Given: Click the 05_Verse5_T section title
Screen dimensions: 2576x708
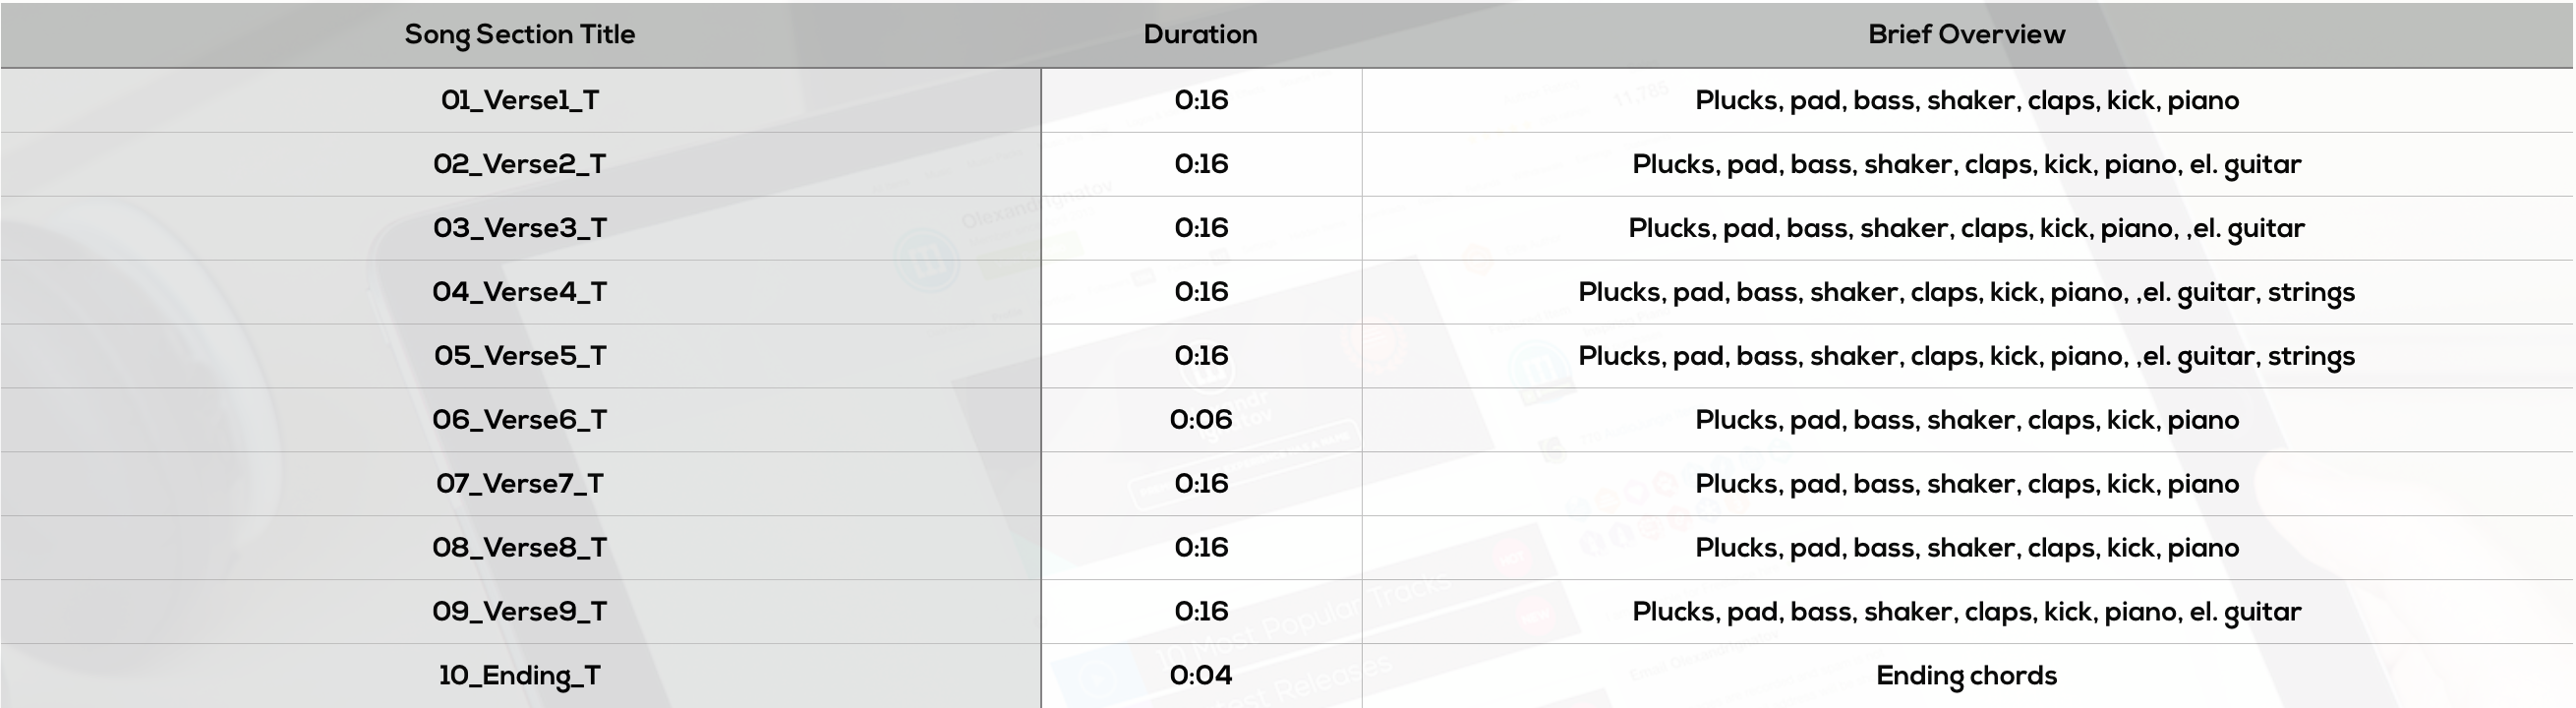Looking at the screenshot, I should tap(520, 357).
